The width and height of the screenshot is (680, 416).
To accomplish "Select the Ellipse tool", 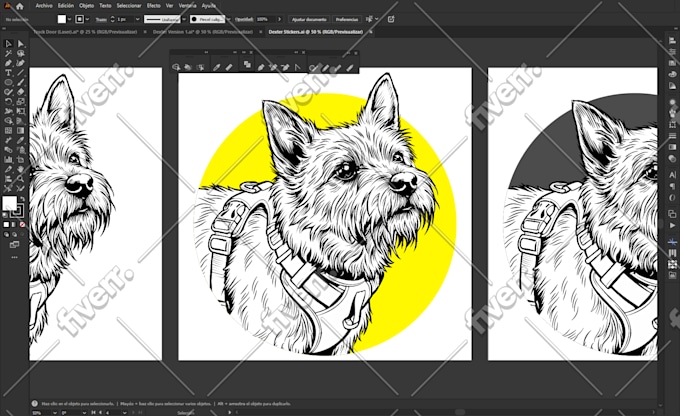I will pos(8,82).
